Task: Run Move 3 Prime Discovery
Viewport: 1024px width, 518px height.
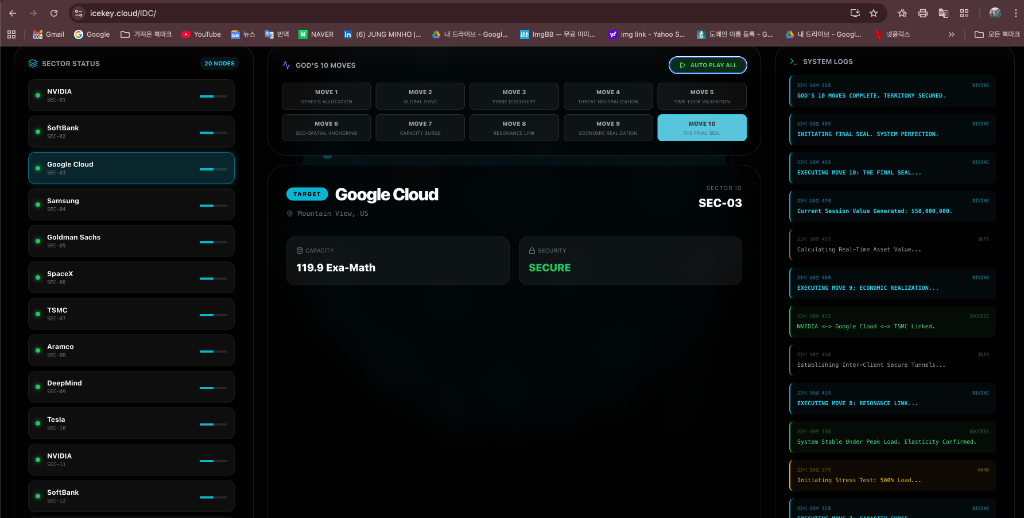Action: (514, 96)
